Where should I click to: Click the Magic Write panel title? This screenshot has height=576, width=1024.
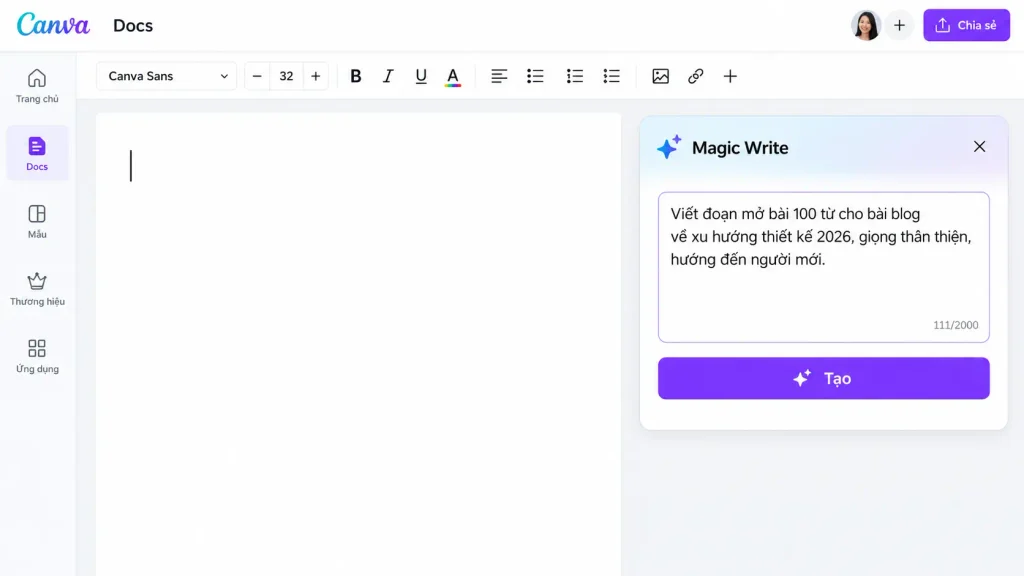tap(740, 148)
